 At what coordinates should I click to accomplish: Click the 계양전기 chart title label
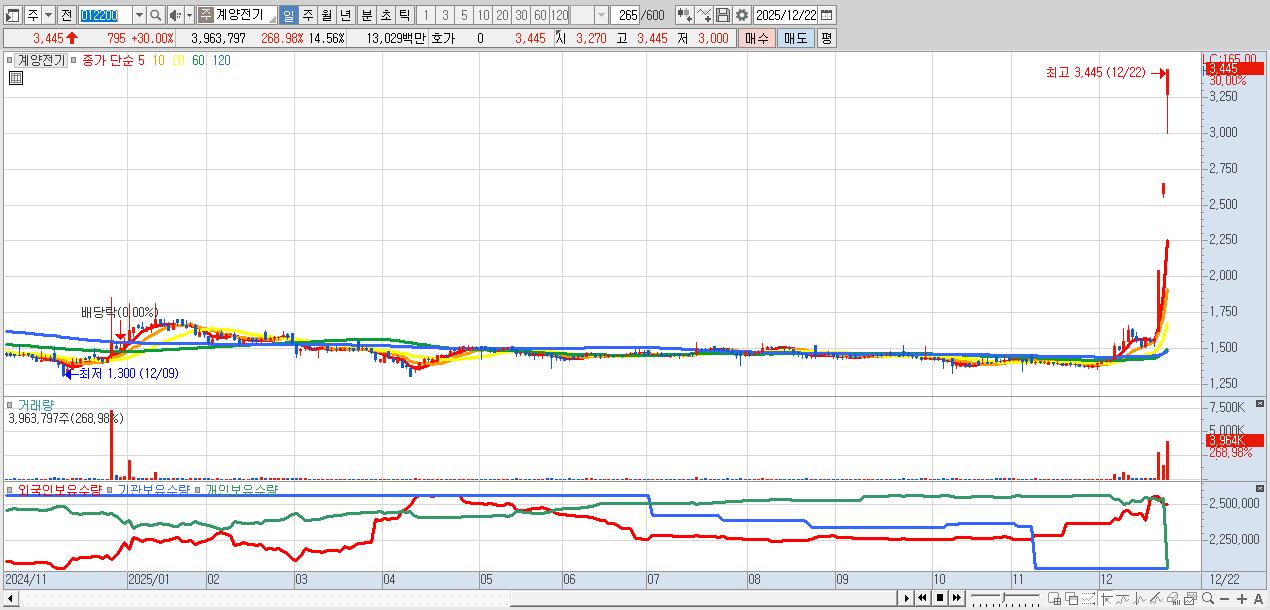click(x=41, y=60)
